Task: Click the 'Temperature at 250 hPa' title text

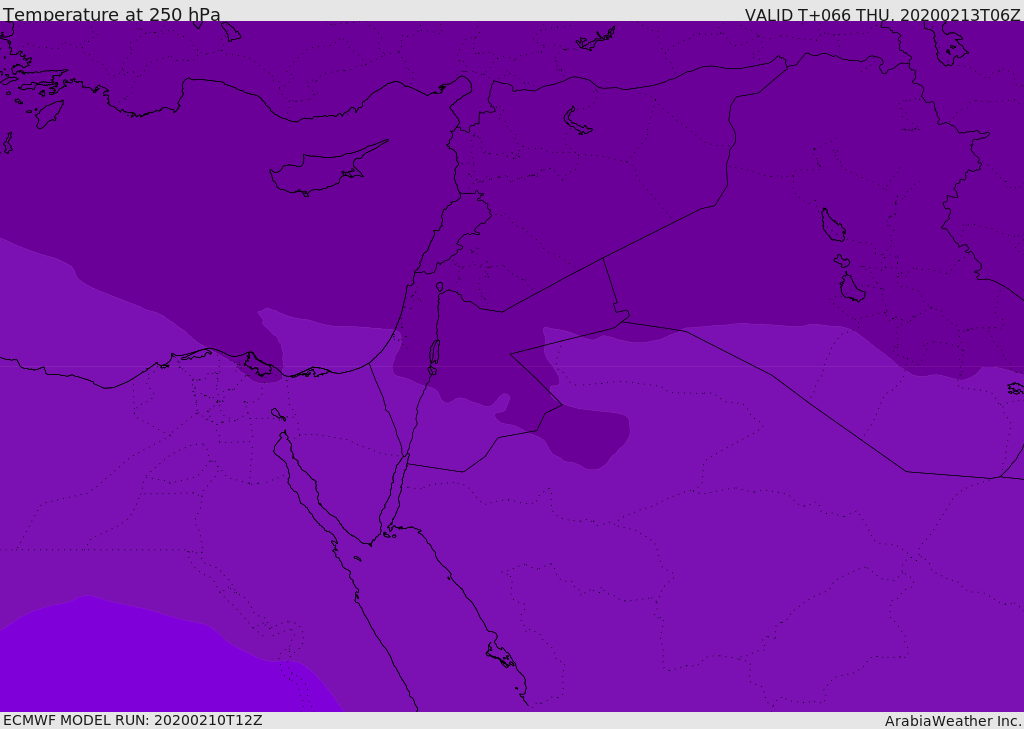Action: (112, 14)
